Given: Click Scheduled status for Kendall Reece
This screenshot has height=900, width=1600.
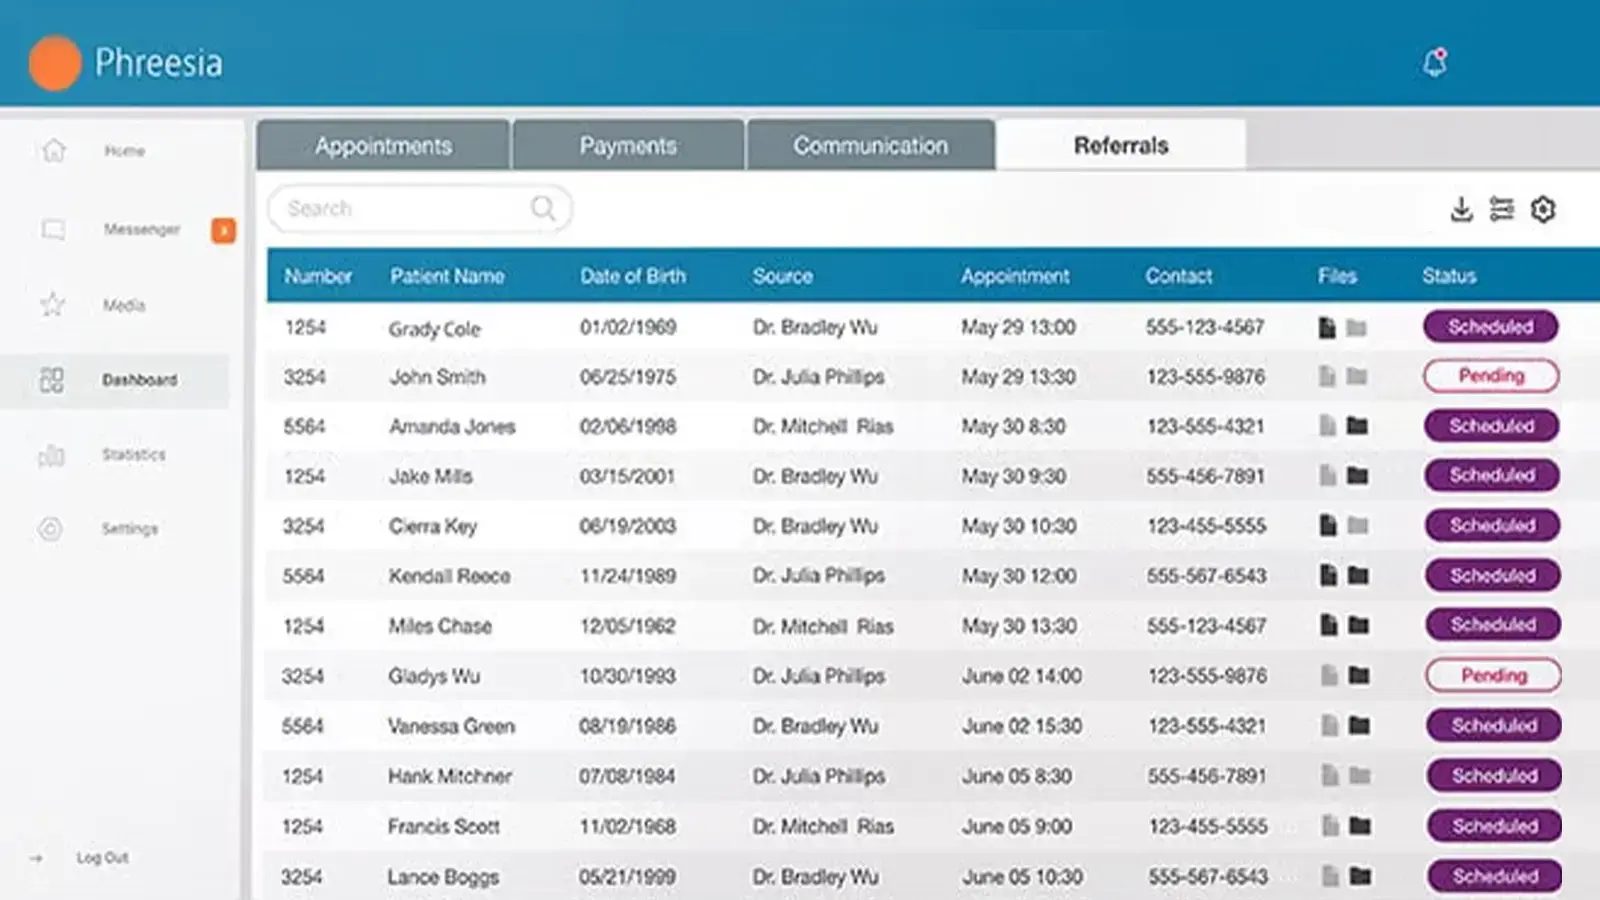Looking at the screenshot, I should tap(1493, 575).
